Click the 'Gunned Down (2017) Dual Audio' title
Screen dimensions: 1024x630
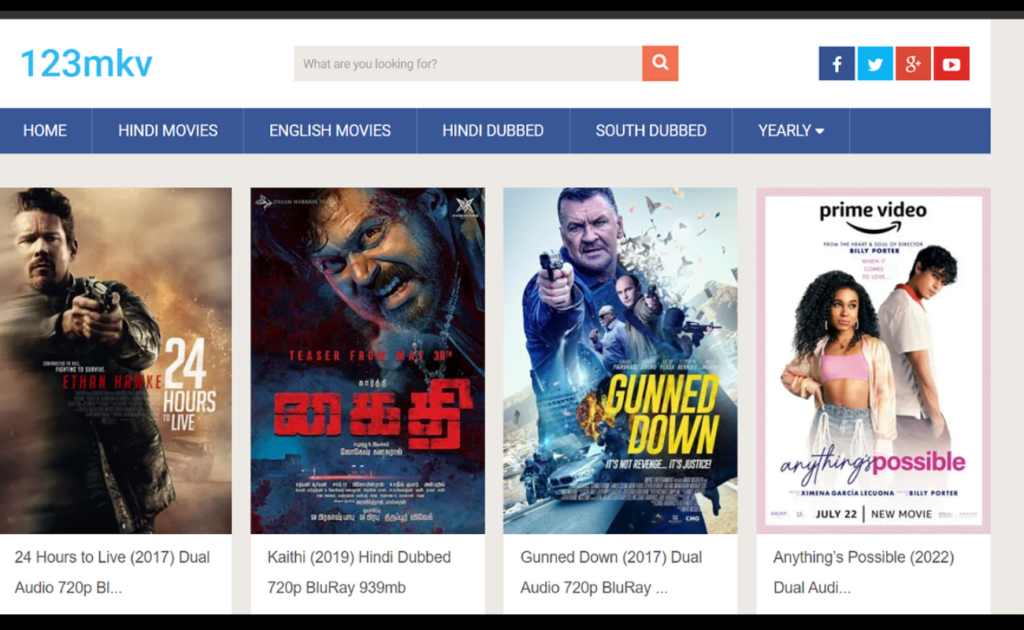pos(611,573)
